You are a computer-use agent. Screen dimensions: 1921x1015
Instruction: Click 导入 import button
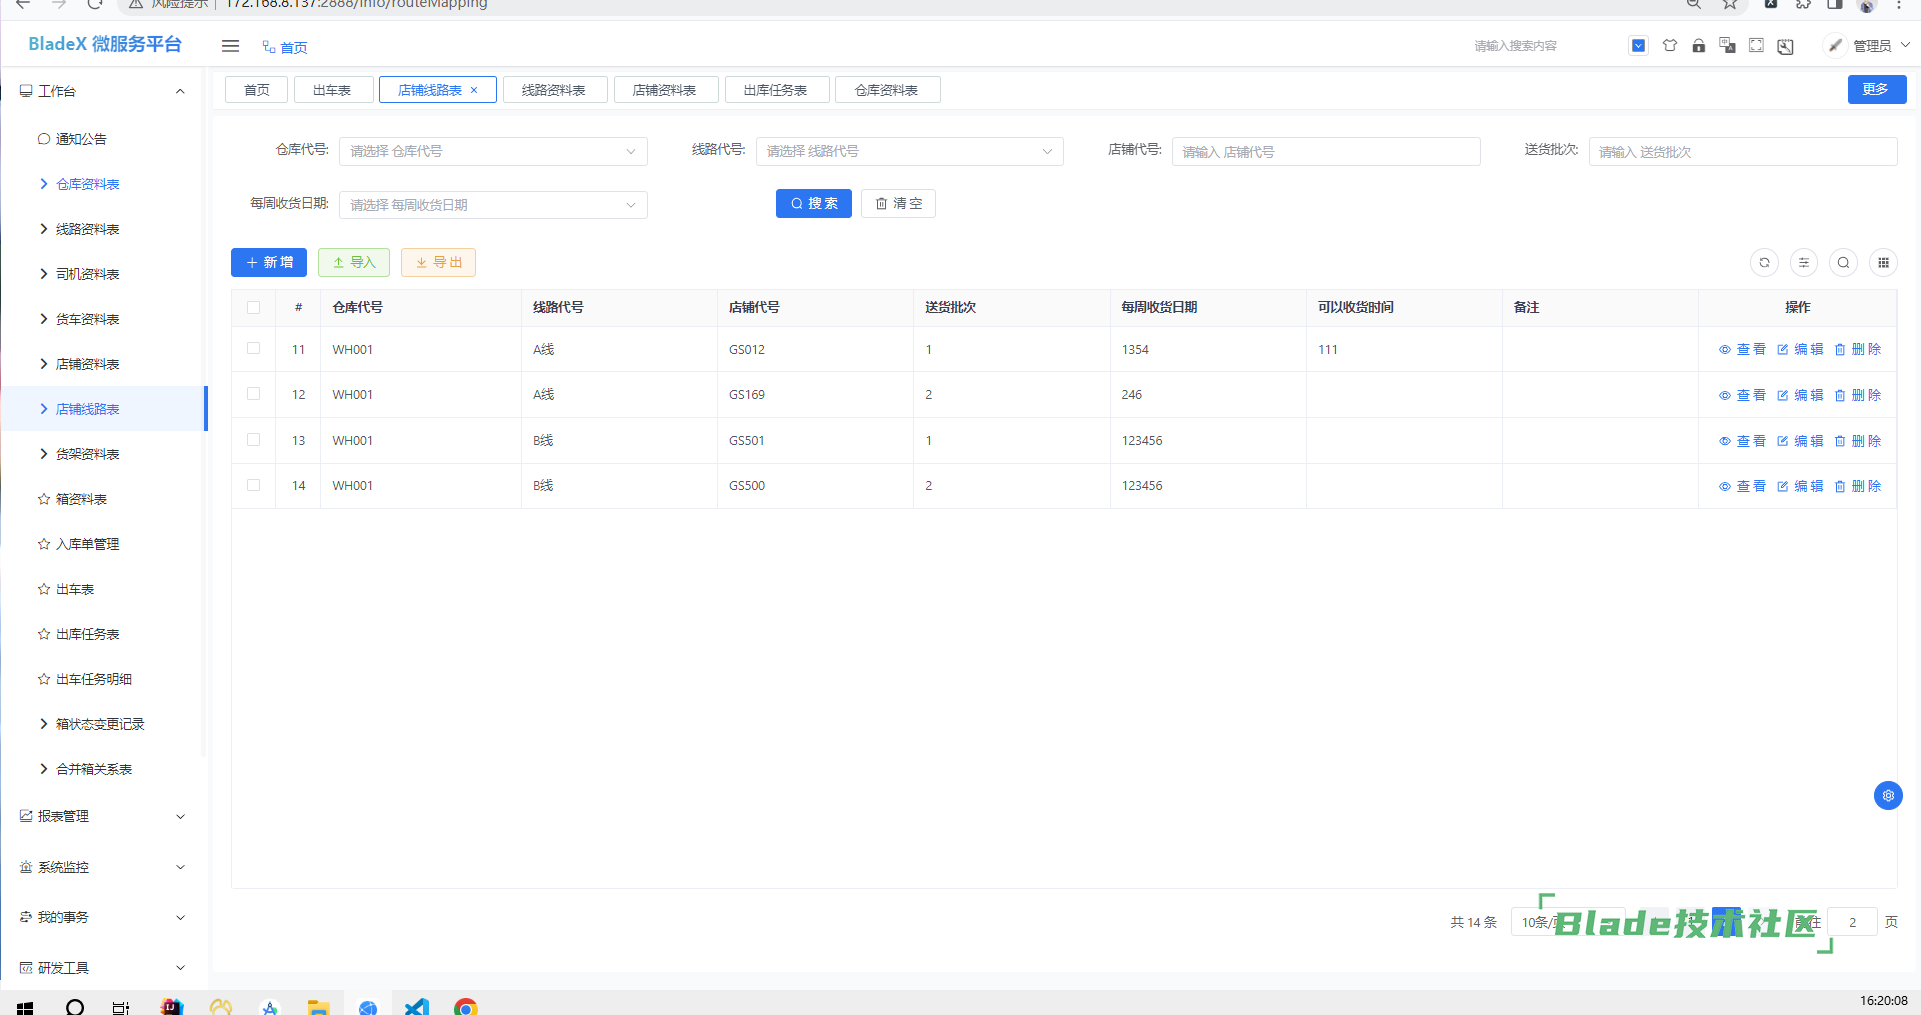click(354, 262)
